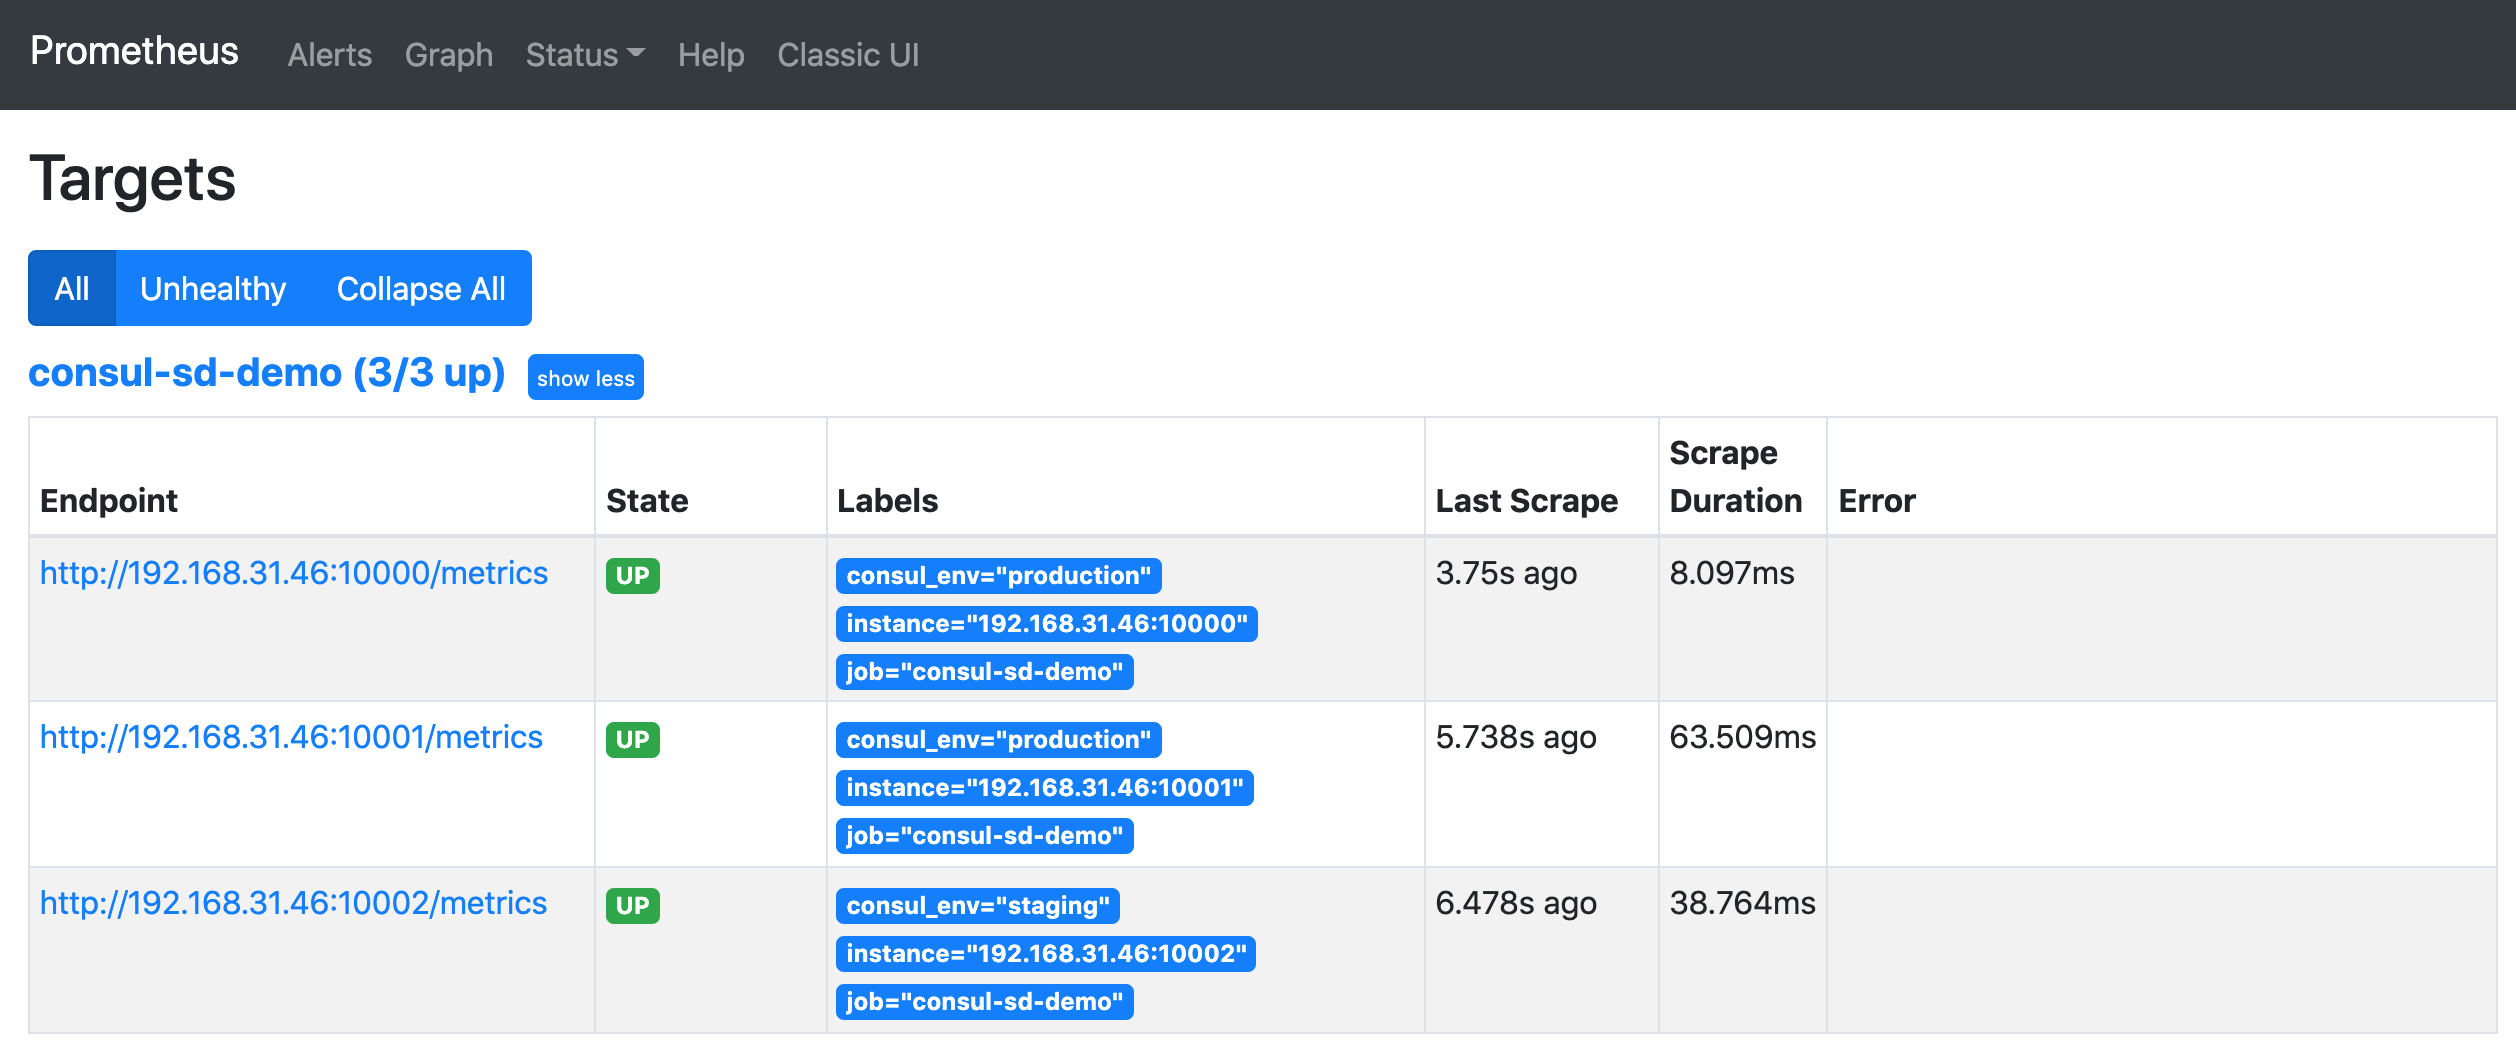Select the All targets filter
Viewport: 2516px width, 1054px height.
(x=72, y=288)
